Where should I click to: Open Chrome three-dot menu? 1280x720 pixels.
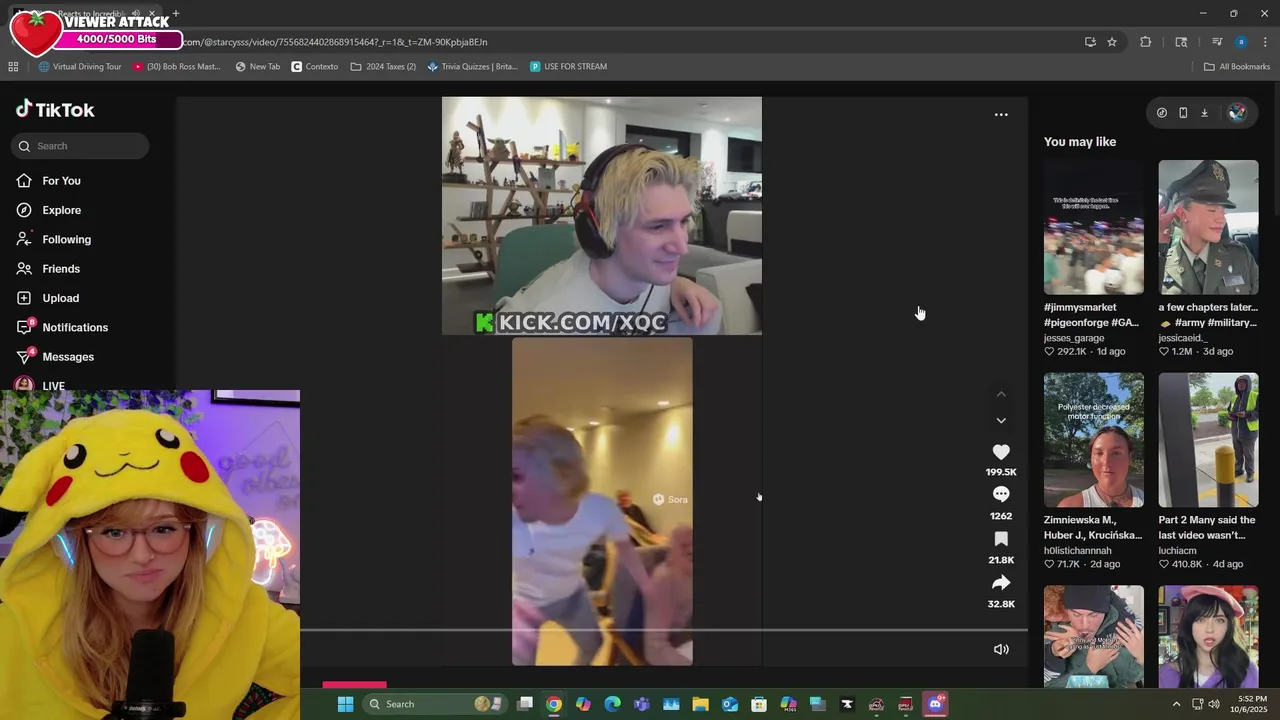[x=1266, y=42]
